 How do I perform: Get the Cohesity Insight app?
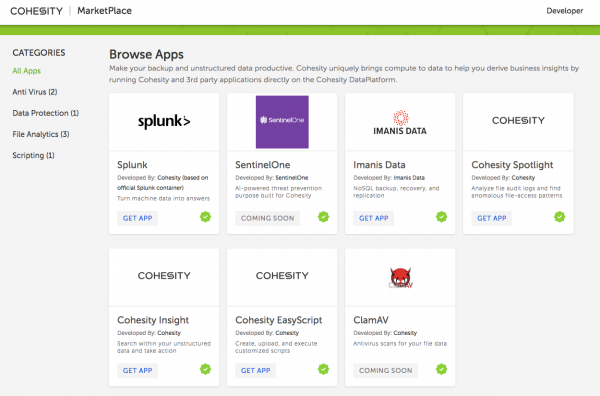pyautogui.click(x=137, y=370)
